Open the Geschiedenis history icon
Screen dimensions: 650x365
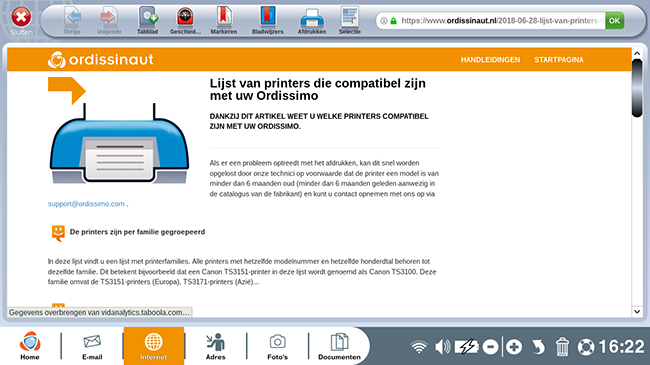click(185, 20)
